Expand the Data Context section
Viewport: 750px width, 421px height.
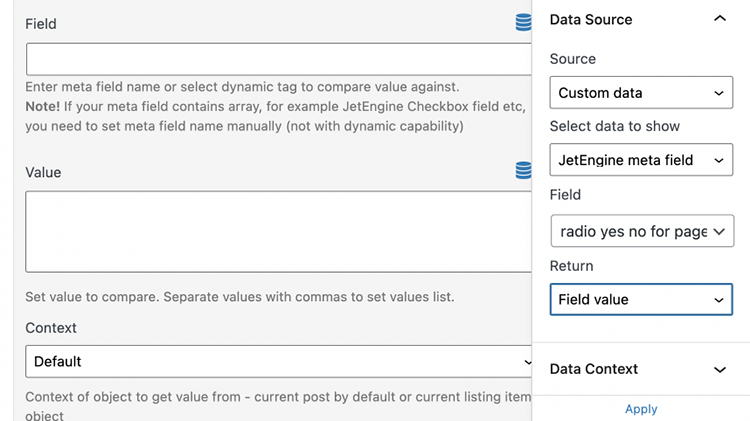point(720,369)
